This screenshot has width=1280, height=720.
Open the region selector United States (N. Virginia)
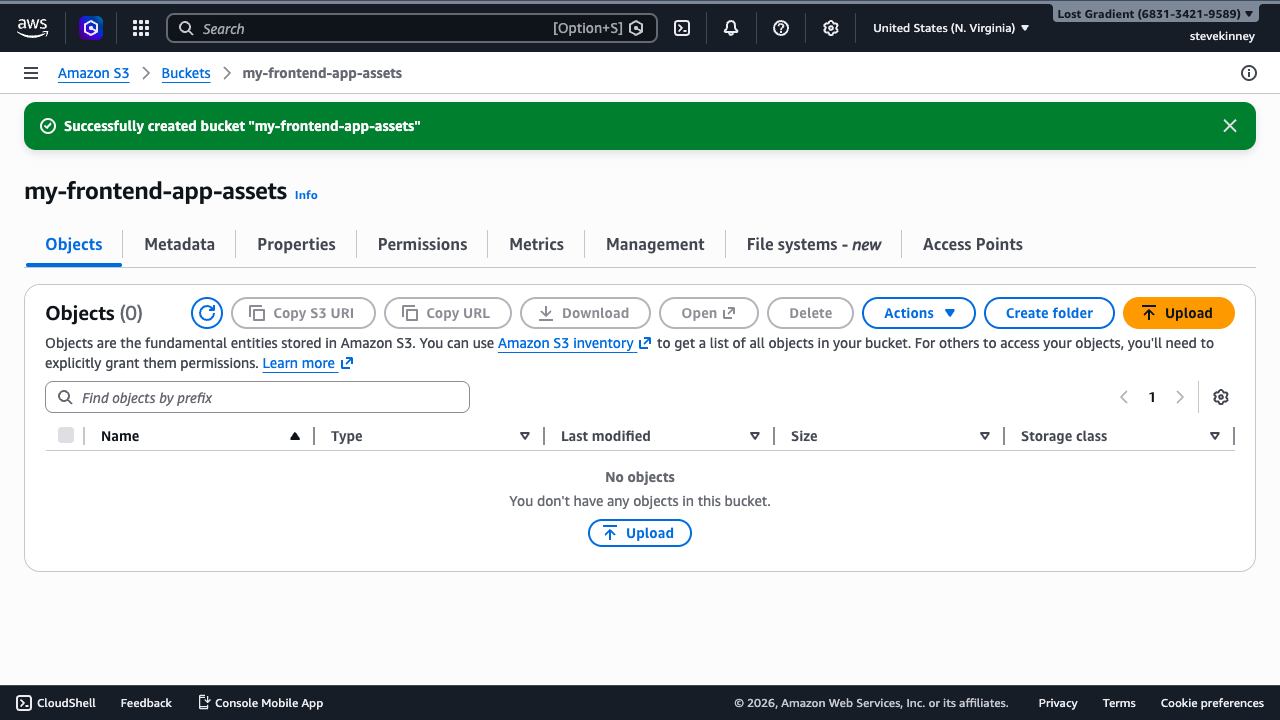coord(951,28)
